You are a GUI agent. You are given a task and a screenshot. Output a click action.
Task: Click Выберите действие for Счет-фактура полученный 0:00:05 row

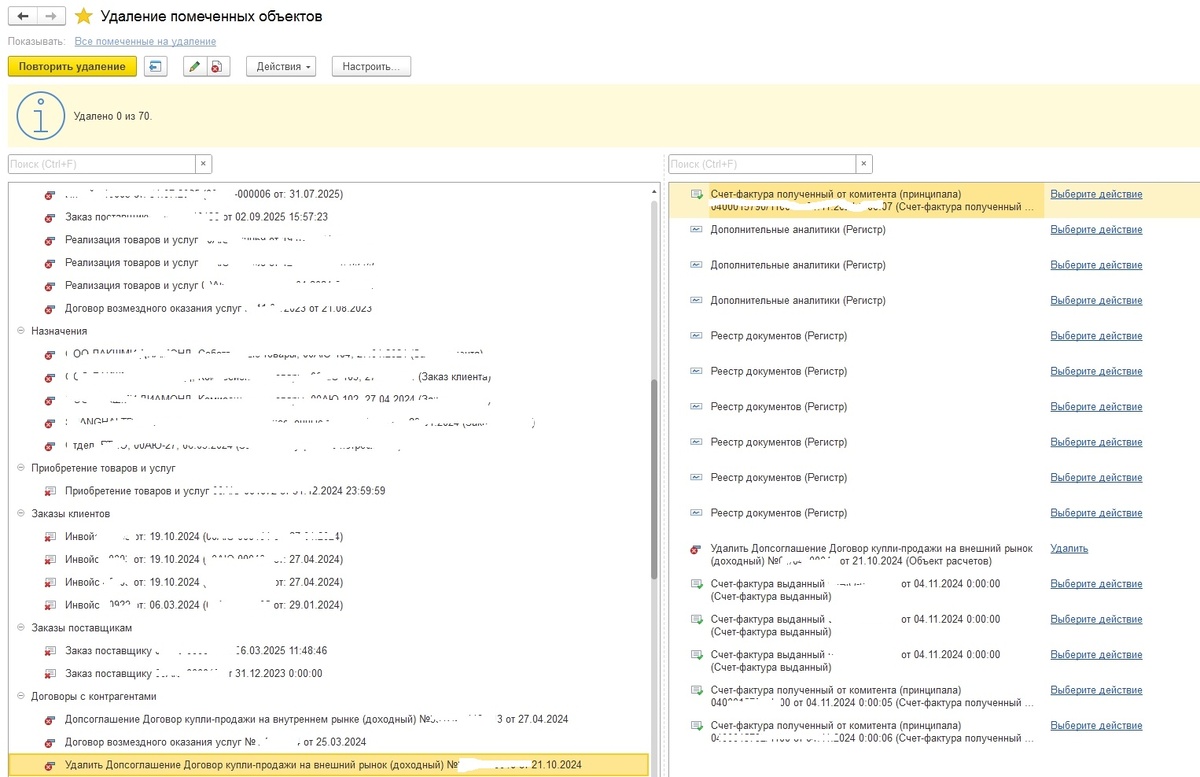pyautogui.click(x=1096, y=691)
